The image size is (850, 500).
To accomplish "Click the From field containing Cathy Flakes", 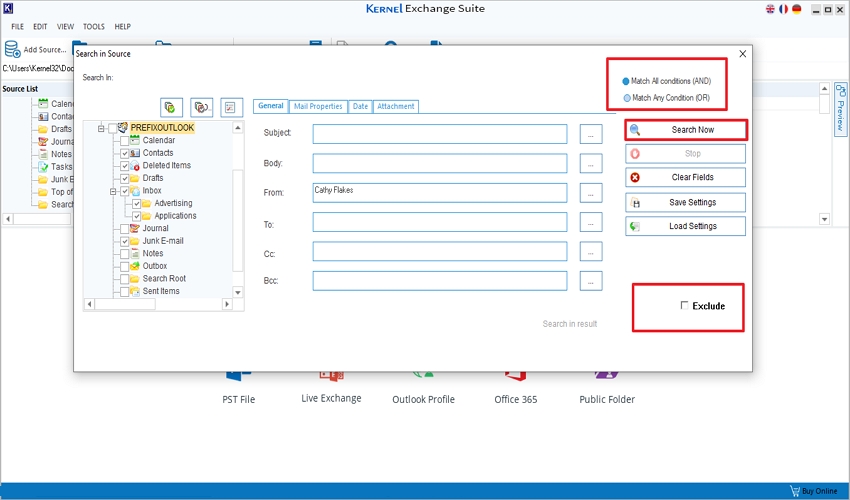I will 440,193.
